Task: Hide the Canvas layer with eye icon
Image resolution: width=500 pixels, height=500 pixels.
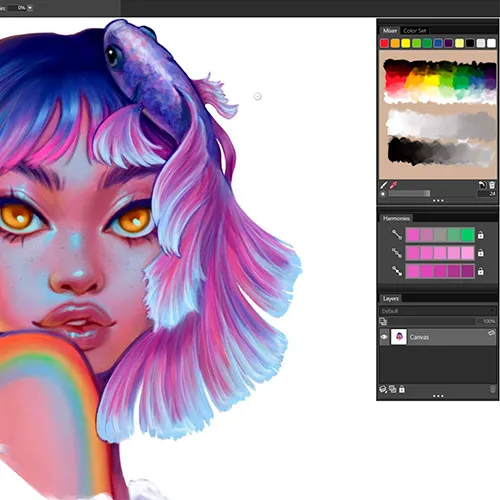Action: coord(384,337)
